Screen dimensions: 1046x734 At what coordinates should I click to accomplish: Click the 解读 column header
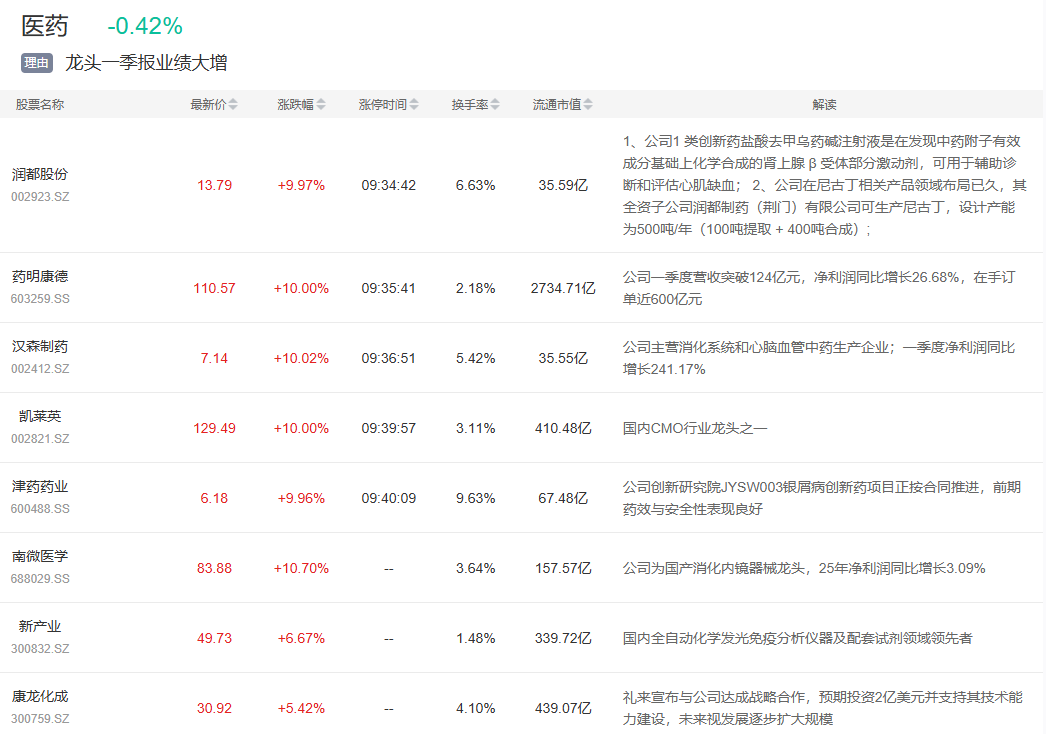coord(824,105)
